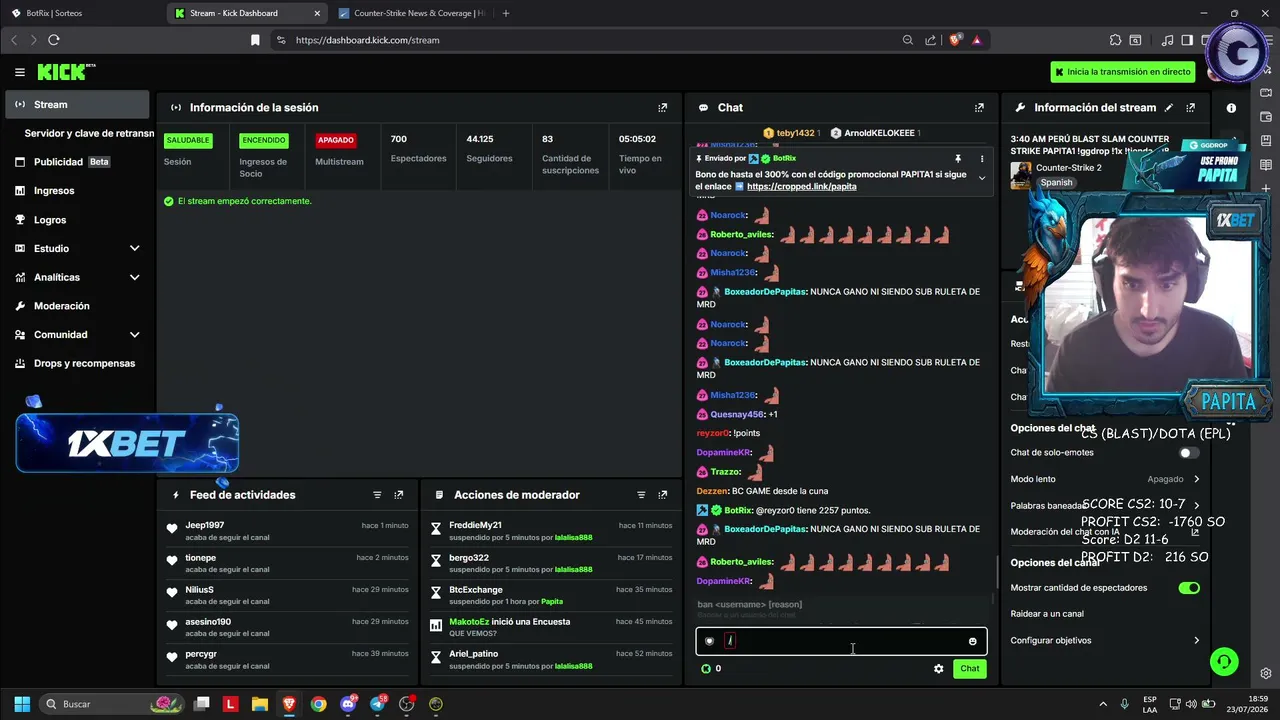Filter the Acciones de moderador list
The image size is (1280, 720).
pos(641,495)
